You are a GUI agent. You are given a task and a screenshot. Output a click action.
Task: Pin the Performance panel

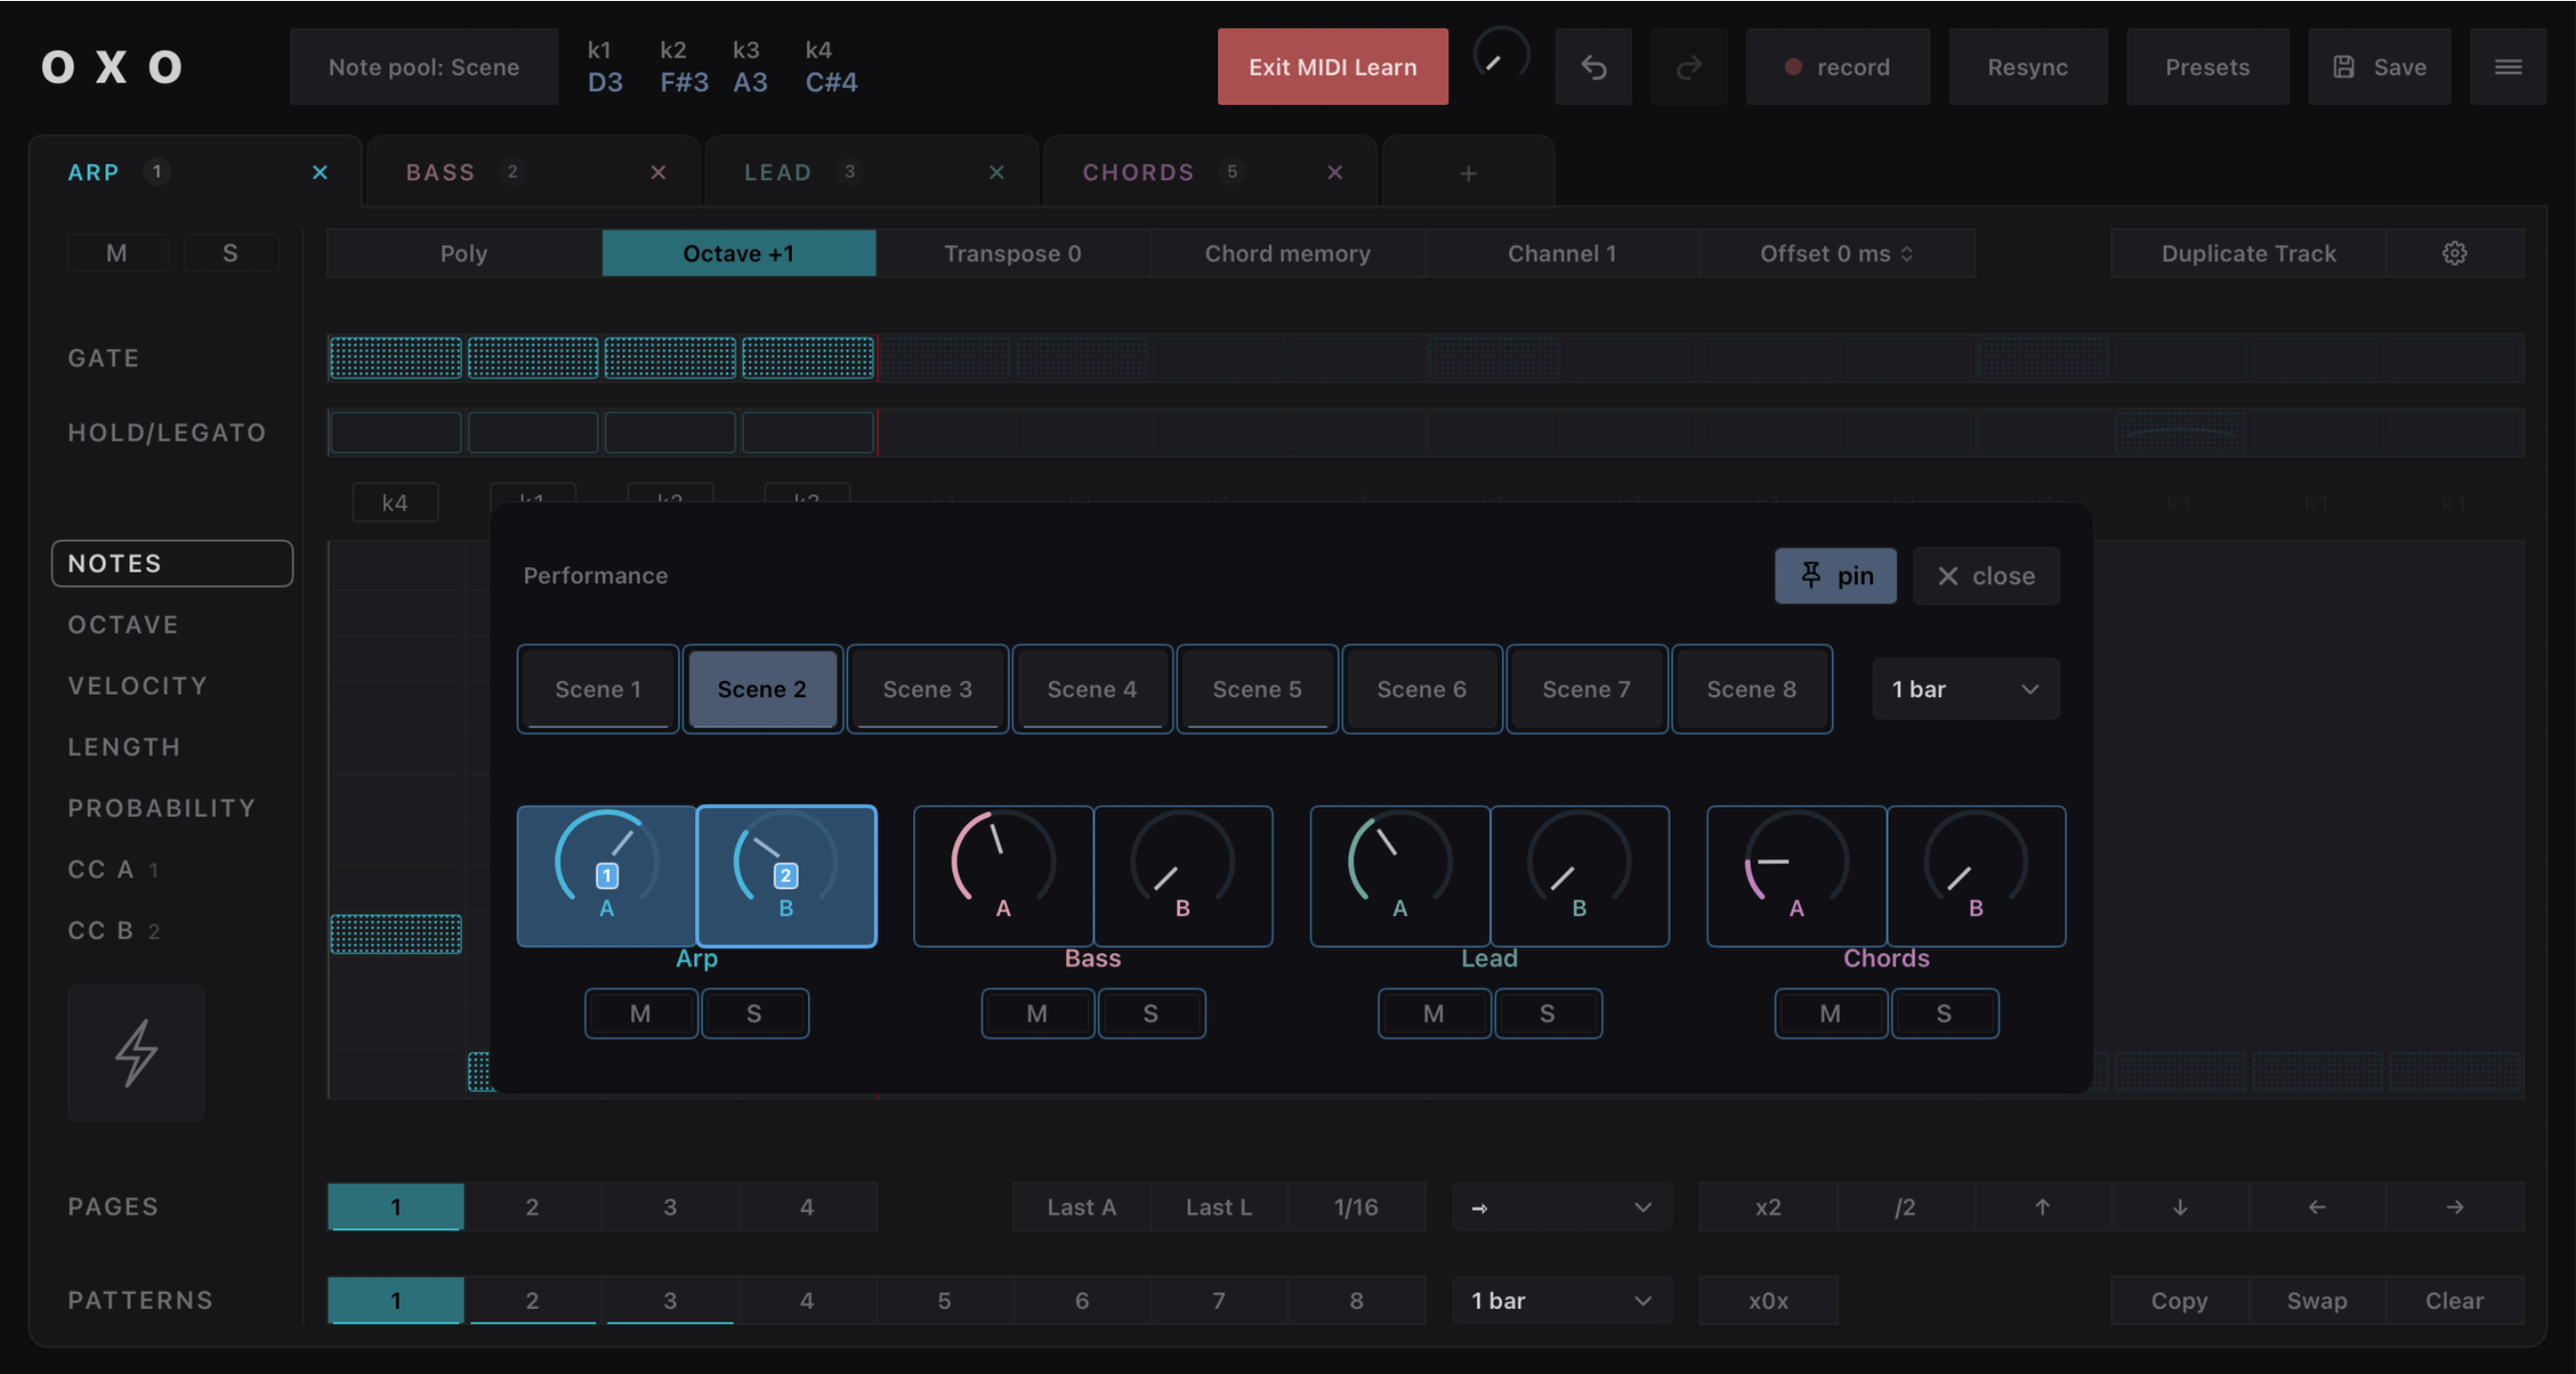(1835, 575)
